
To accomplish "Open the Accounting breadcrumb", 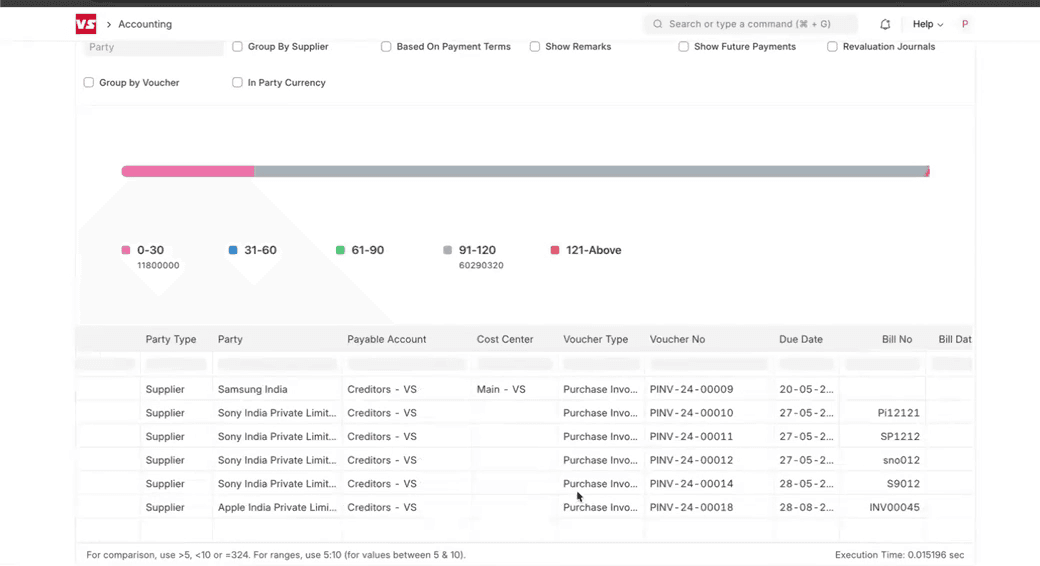I will point(145,24).
